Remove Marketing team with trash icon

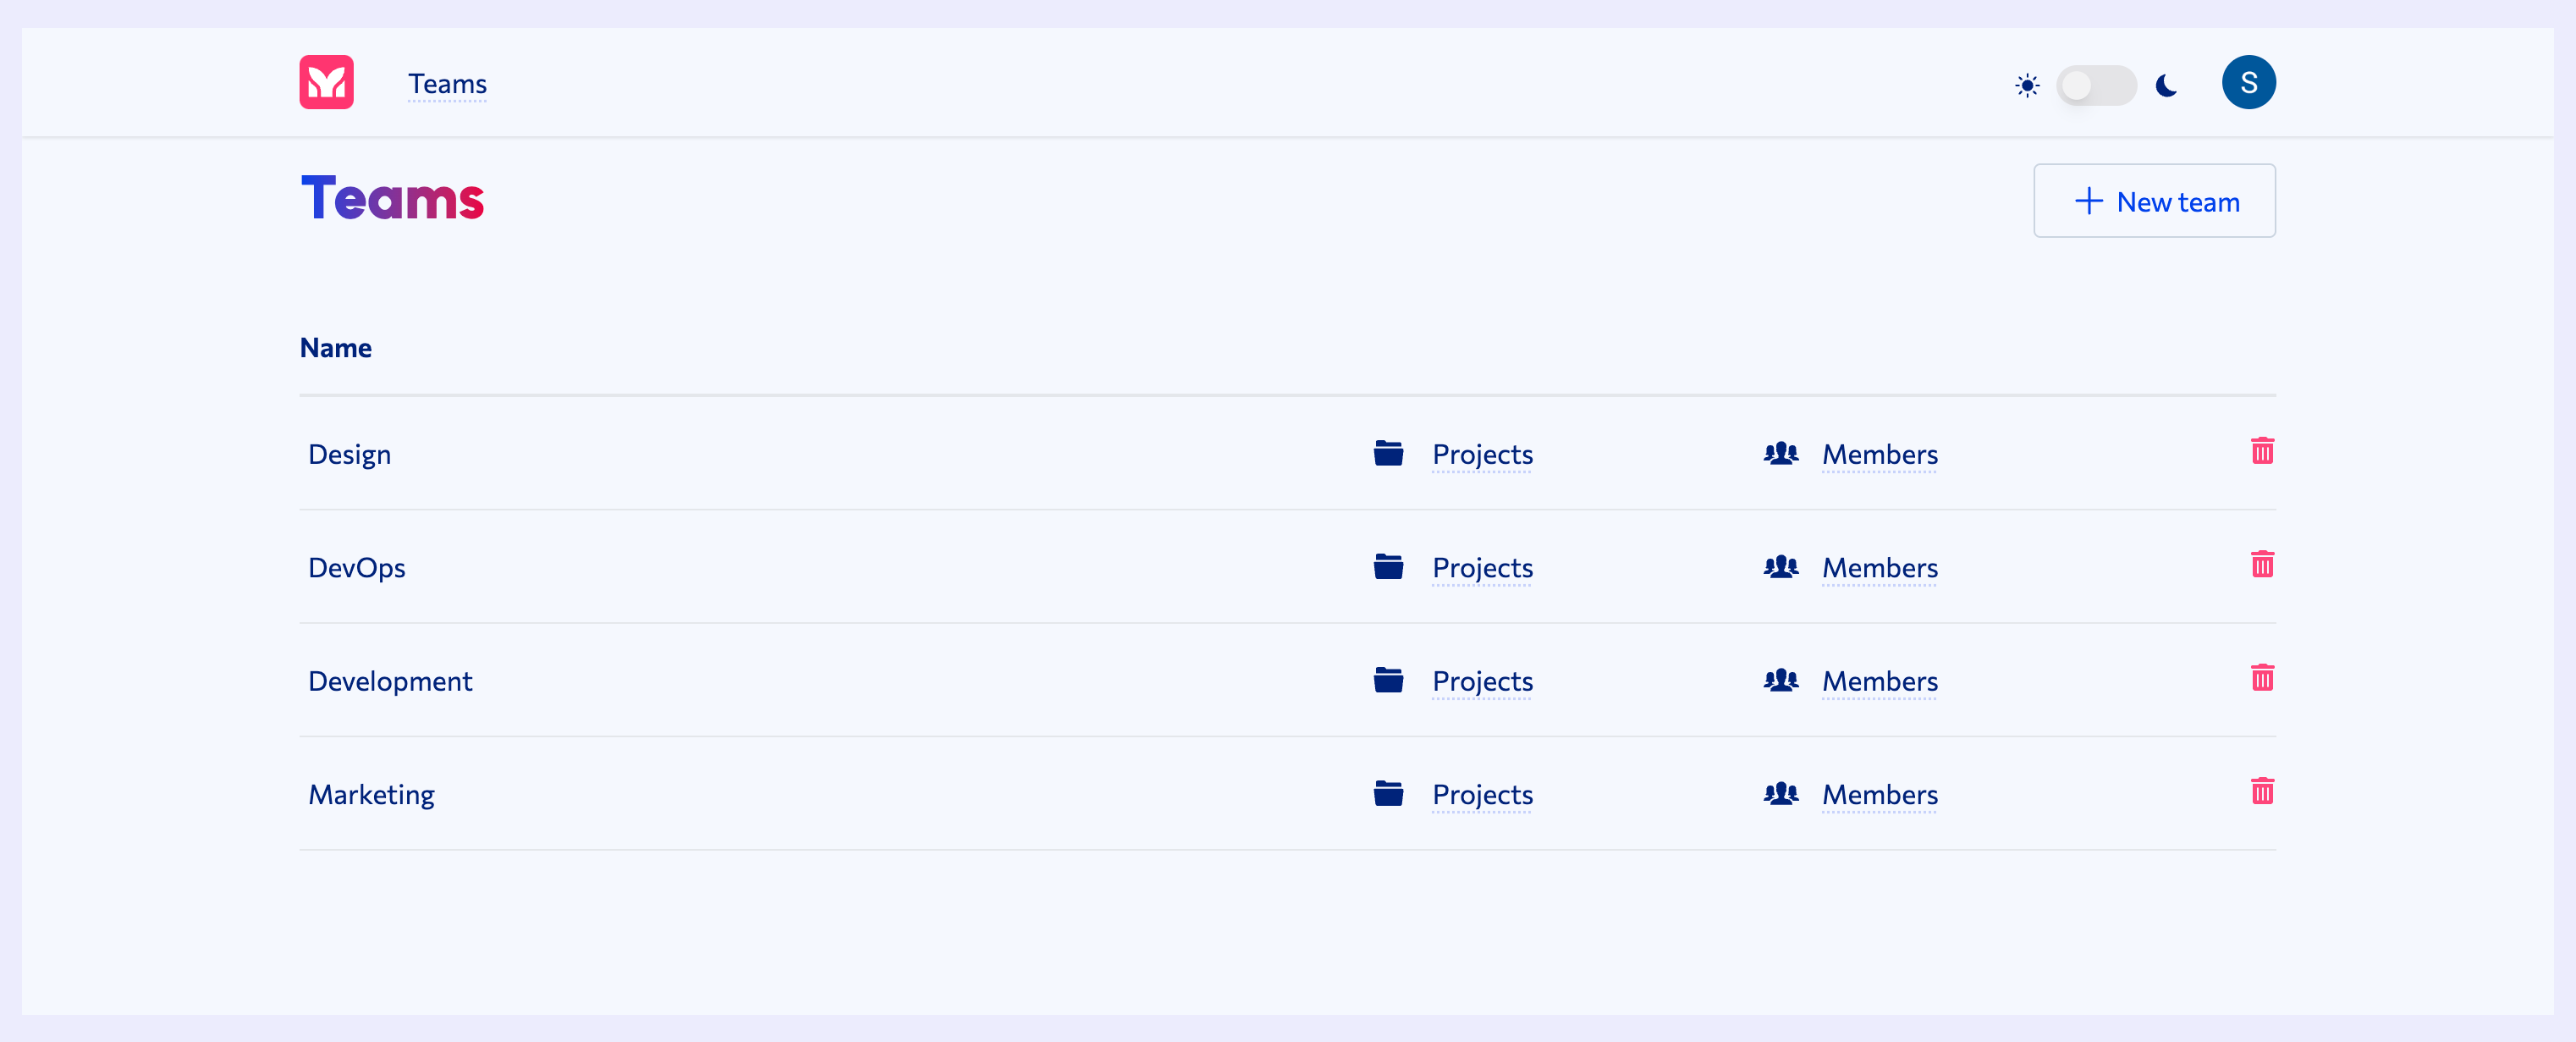2262,791
